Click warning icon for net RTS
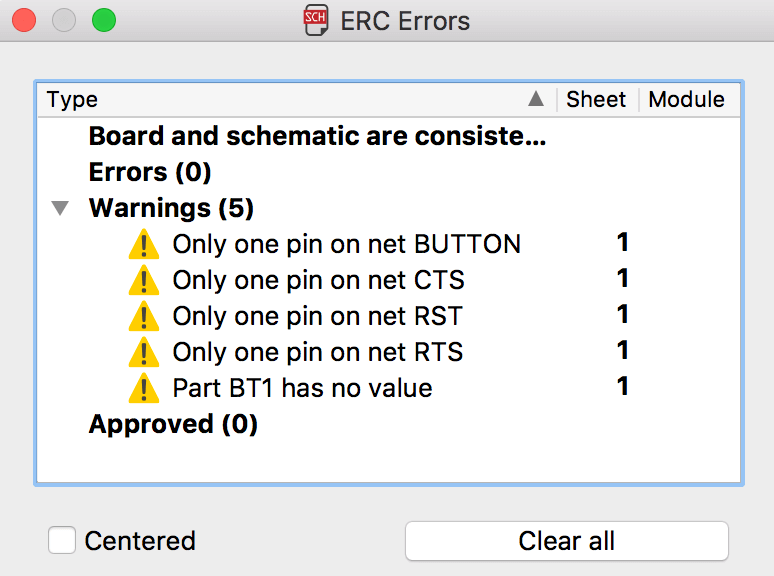The height and width of the screenshot is (576, 774). (144, 352)
